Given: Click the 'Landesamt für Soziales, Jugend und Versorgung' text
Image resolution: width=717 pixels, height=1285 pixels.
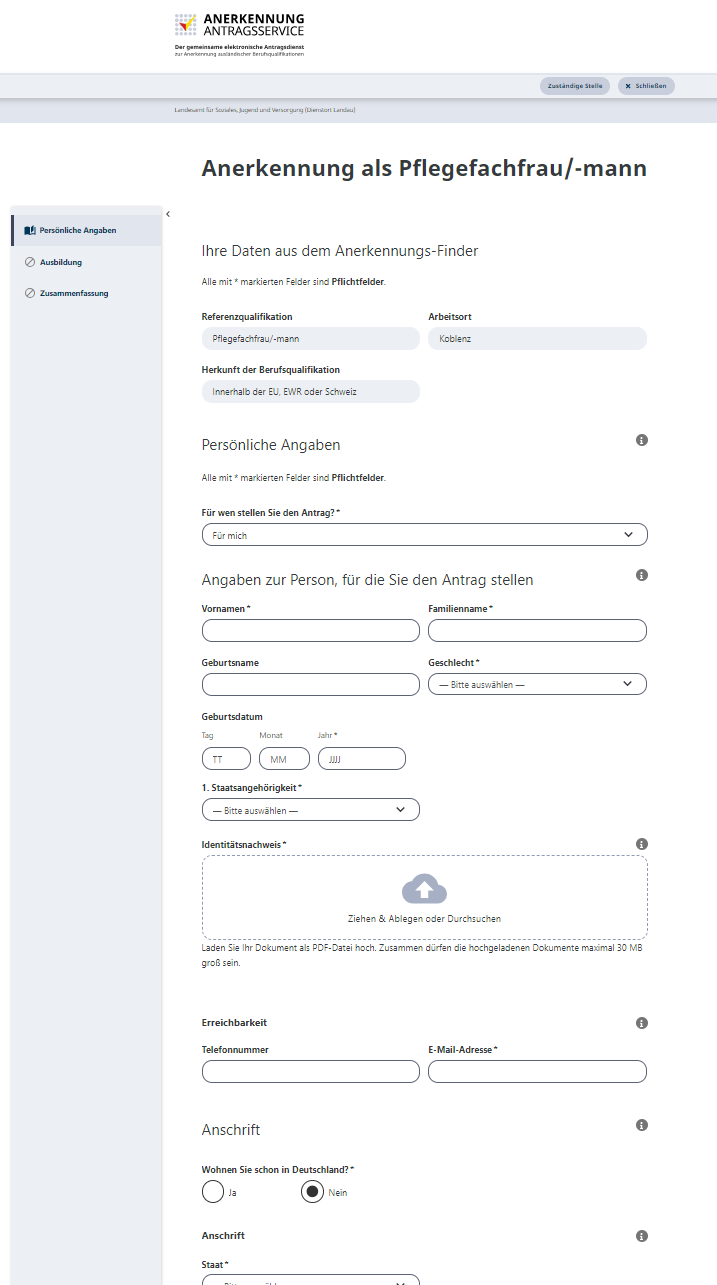Looking at the screenshot, I should [x=264, y=110].
